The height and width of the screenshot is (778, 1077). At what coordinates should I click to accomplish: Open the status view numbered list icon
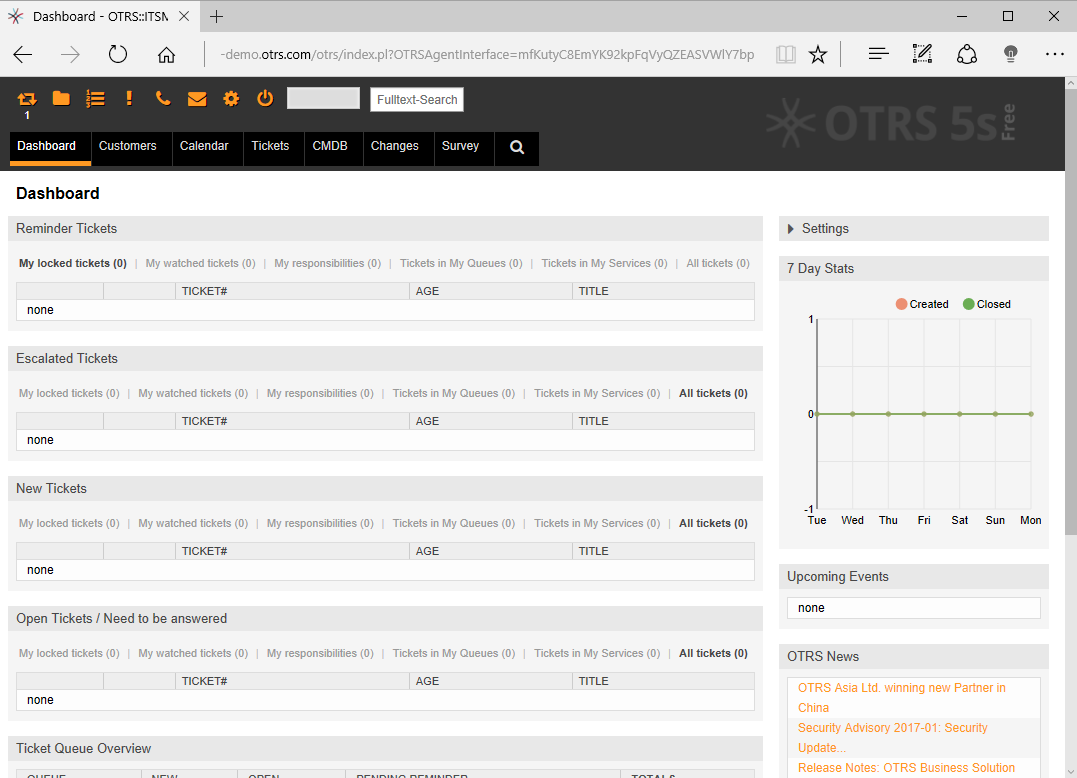[95, 98]
